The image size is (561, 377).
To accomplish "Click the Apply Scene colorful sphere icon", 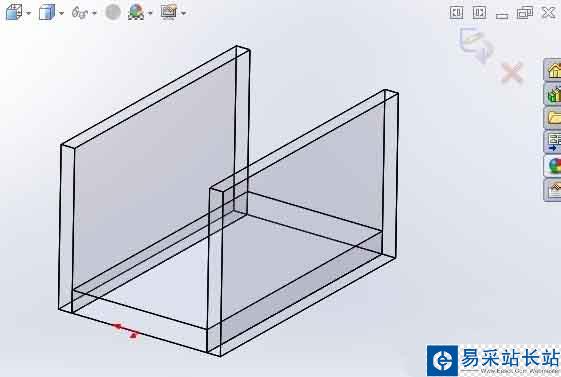I will point(136,12).
